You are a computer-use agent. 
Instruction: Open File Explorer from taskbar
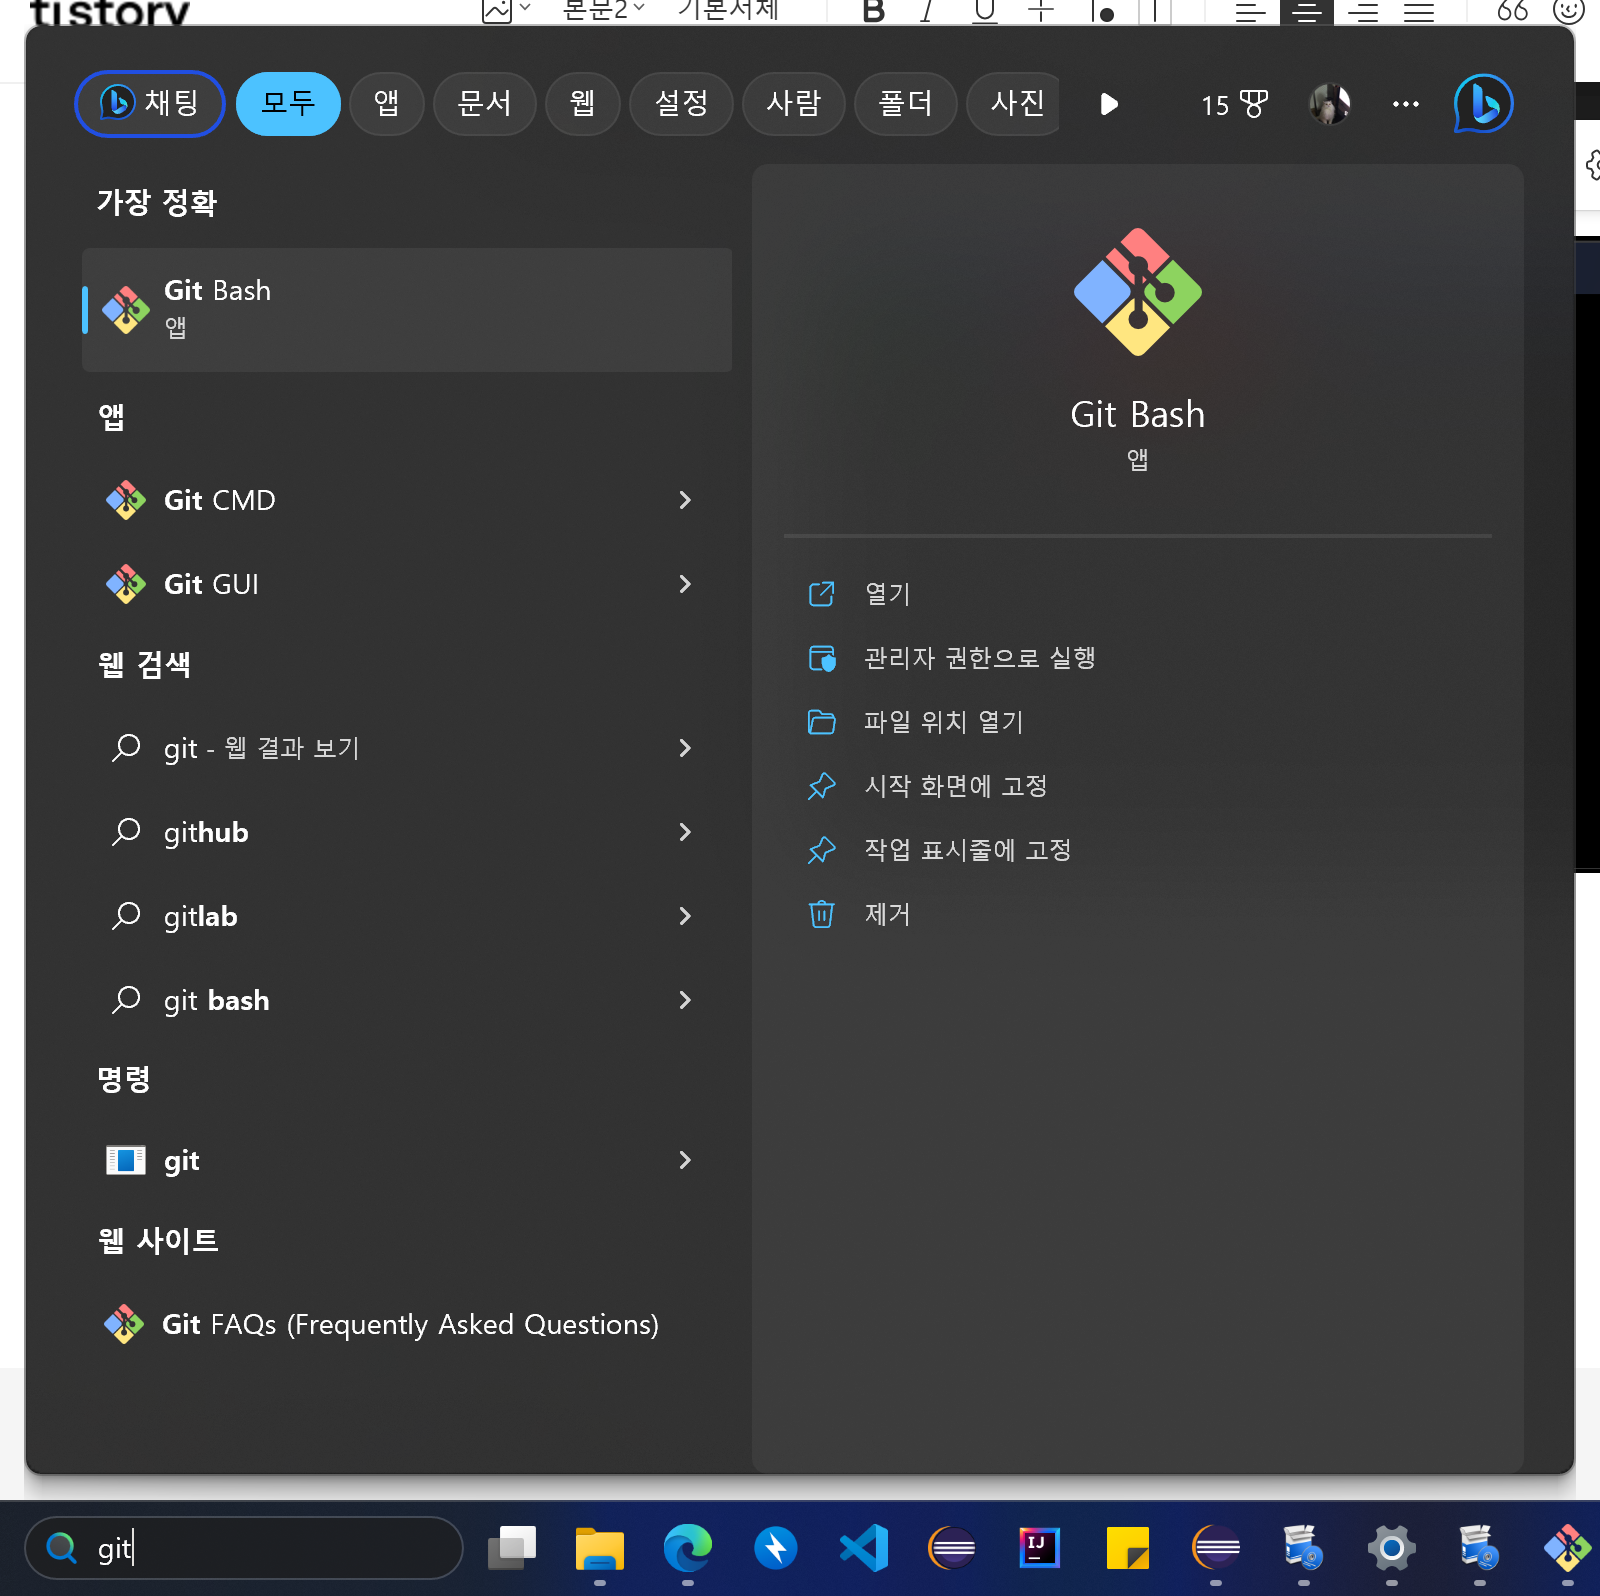[600, 1548]
